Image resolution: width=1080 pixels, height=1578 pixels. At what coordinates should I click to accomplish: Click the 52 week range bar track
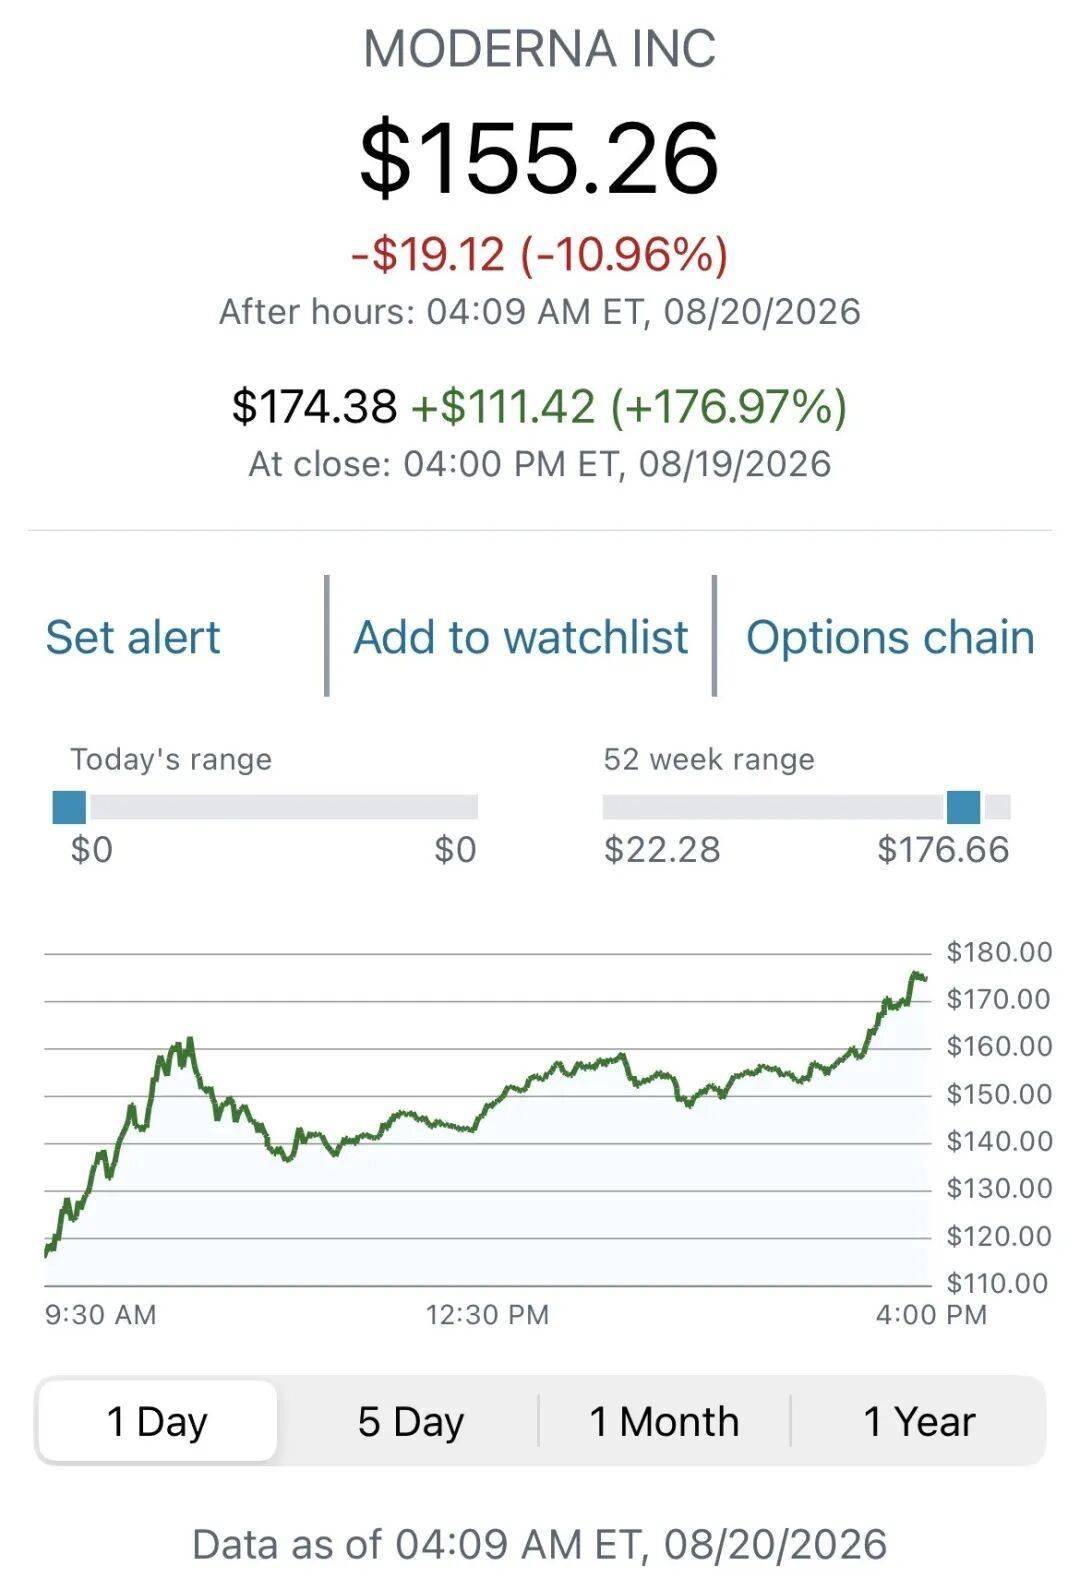coord(806,807)
